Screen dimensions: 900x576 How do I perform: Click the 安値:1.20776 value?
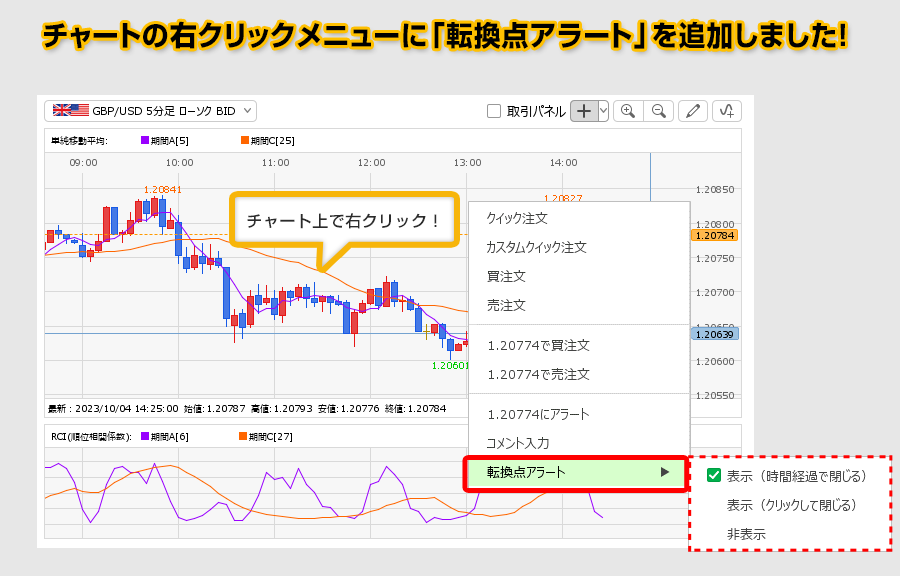pyautogui.click(x=349, y=408)
